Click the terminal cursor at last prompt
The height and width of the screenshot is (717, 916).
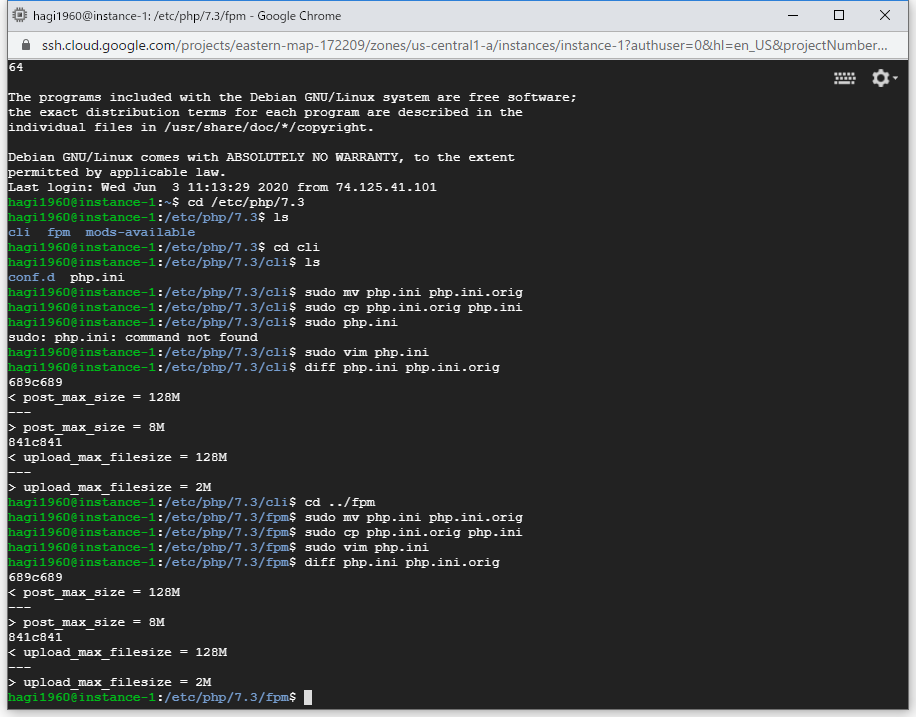308,697
